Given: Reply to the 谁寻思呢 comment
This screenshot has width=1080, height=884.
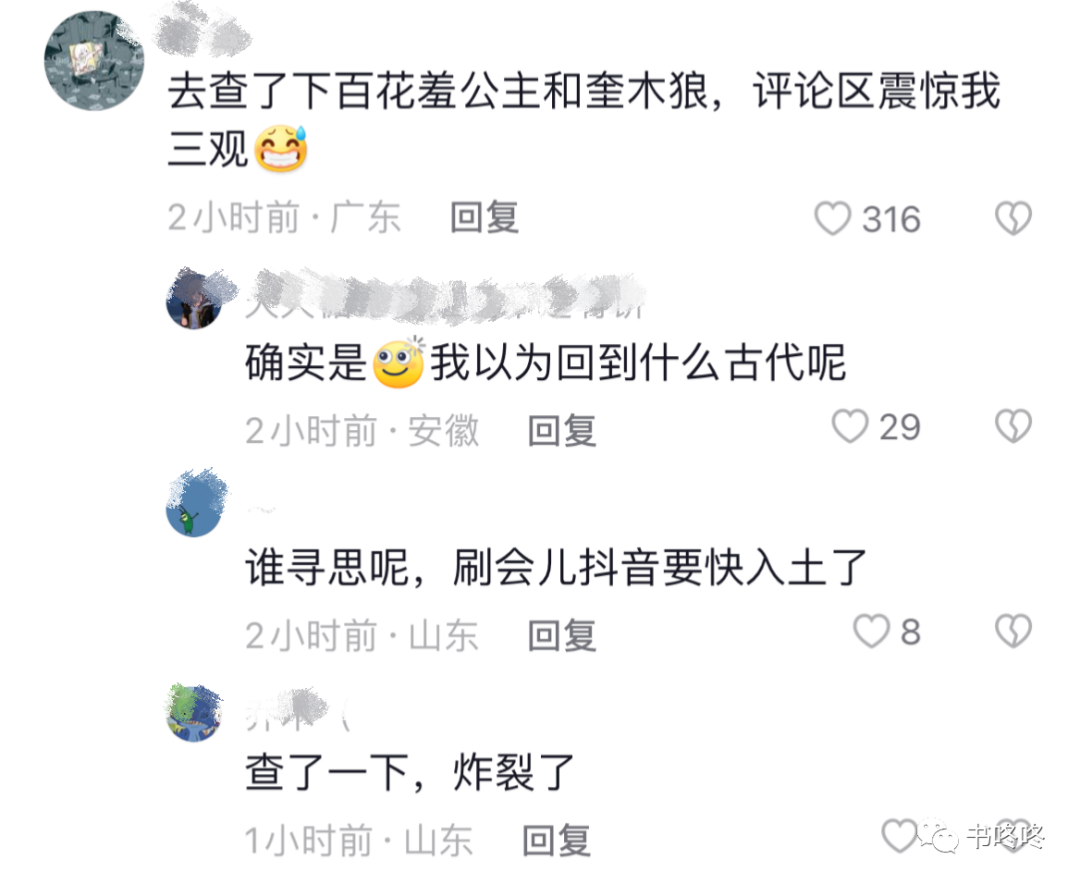Looking at the screenshot, I should 561,635.
